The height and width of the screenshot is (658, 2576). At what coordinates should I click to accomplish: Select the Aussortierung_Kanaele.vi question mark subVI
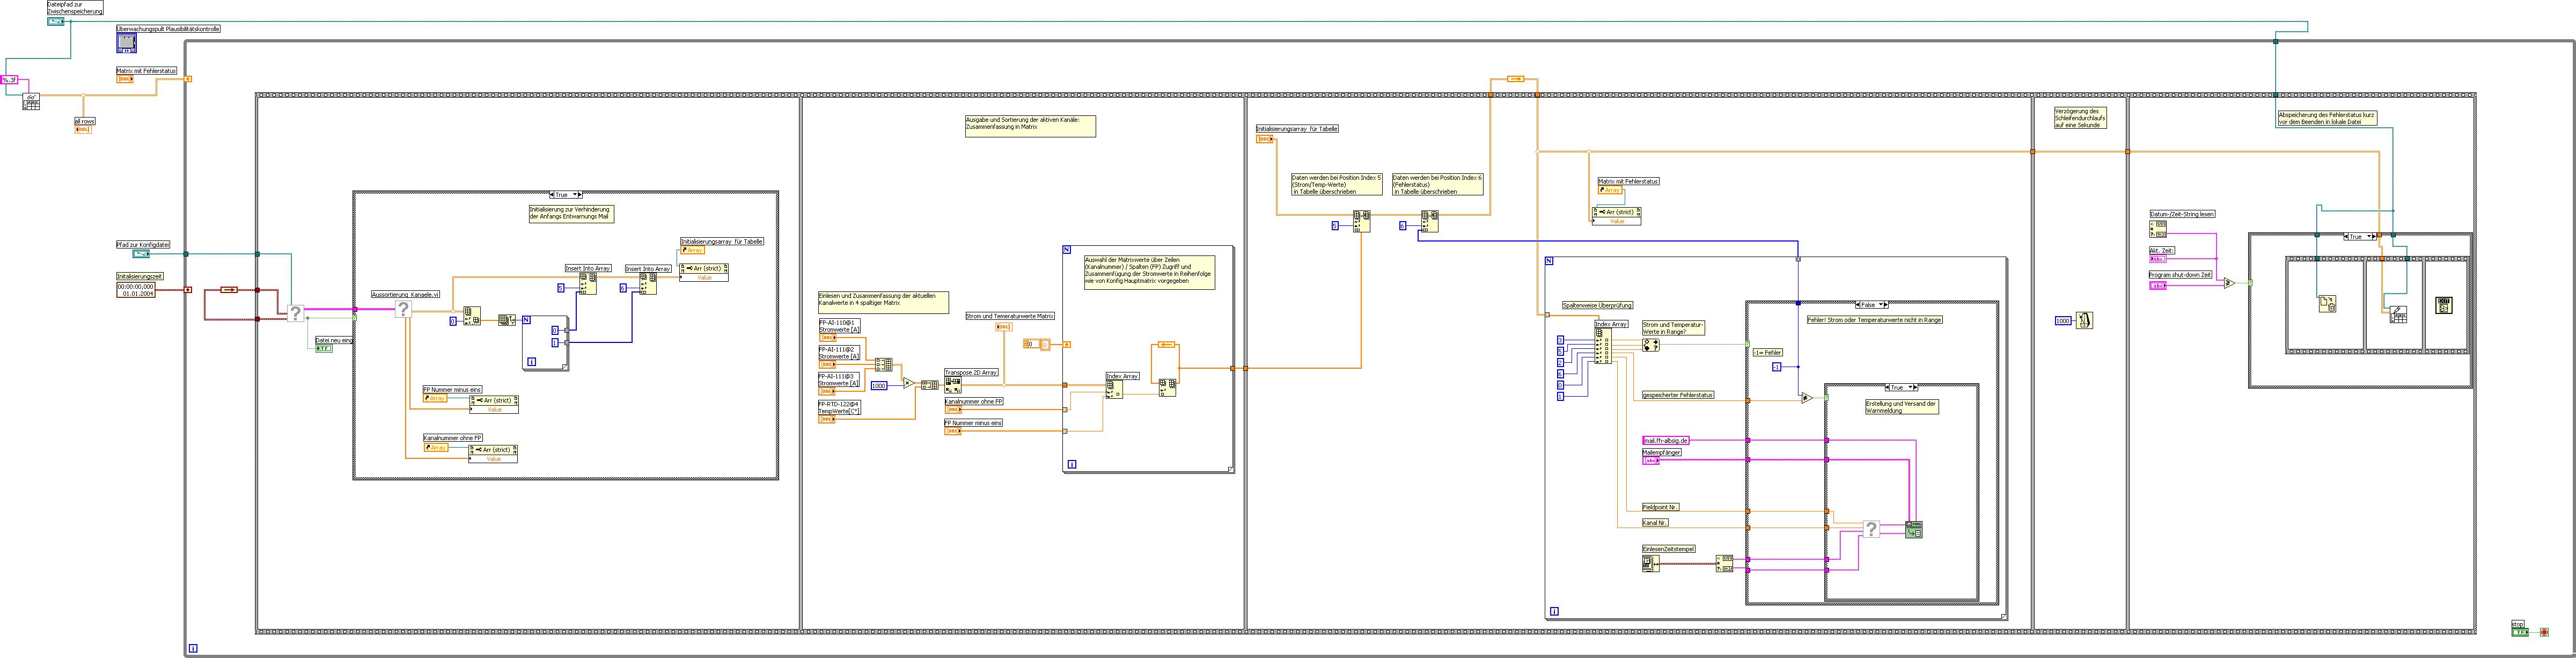403,310
